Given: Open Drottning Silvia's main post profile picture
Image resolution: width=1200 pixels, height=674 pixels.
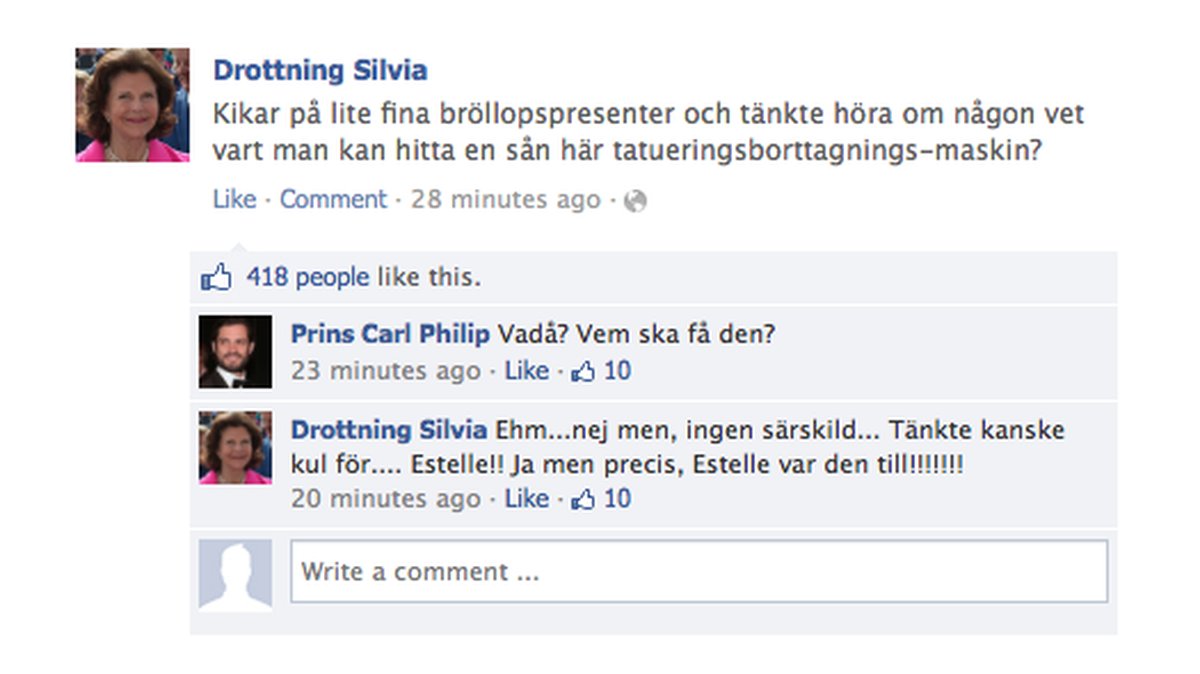Looking at the screenshot, I should pyautogui.click(x=132, y=104).
